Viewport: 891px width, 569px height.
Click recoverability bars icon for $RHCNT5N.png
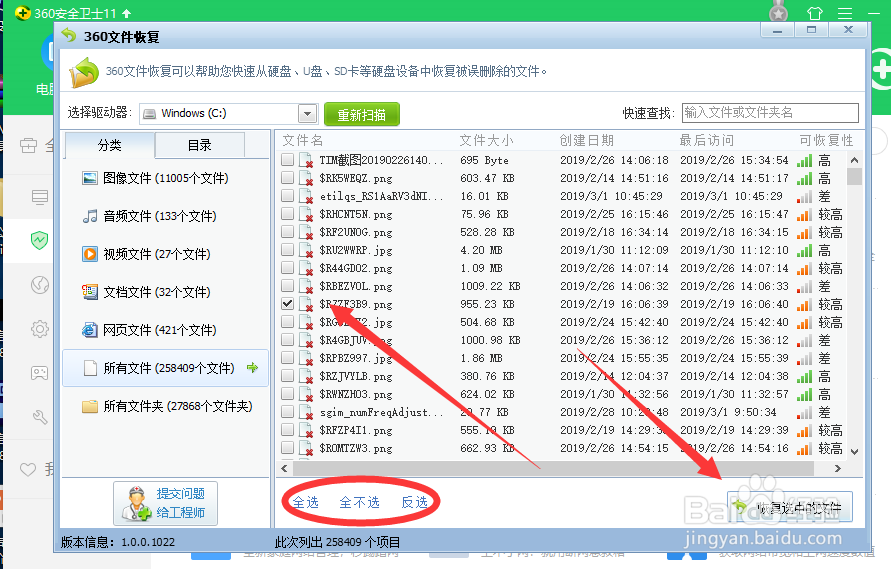804,215
